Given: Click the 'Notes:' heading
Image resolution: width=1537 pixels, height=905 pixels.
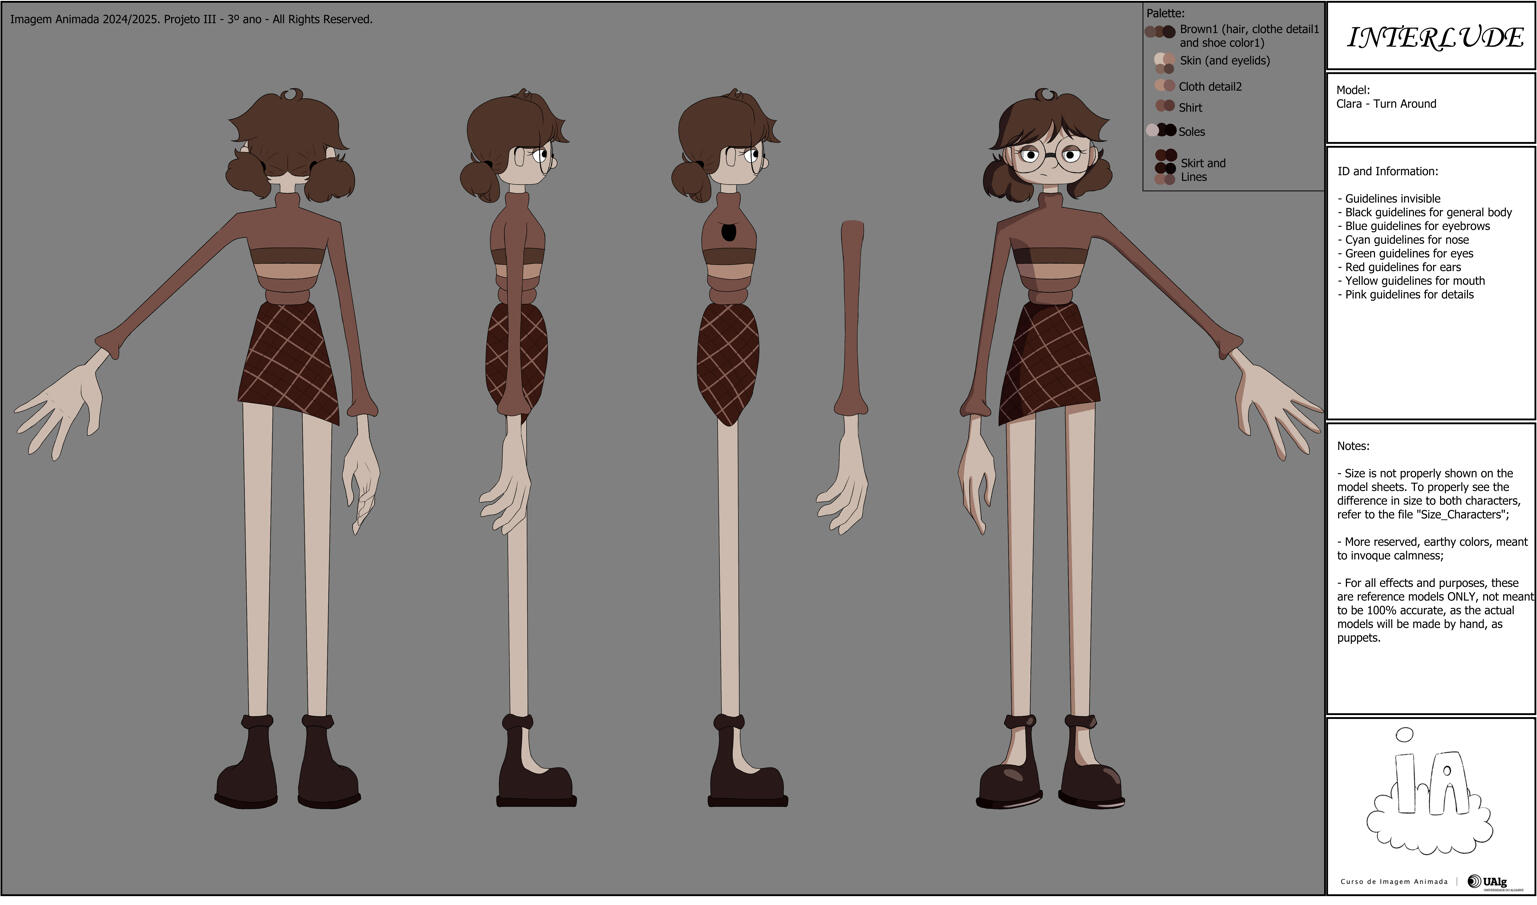Looking at the screenshot, I should [x=1353, y=446].
